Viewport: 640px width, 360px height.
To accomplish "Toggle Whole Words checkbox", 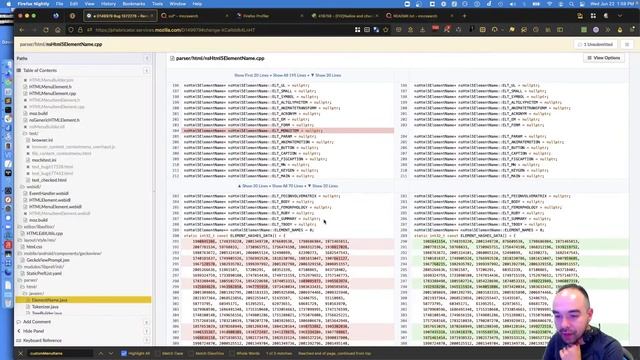I will 233,353.
